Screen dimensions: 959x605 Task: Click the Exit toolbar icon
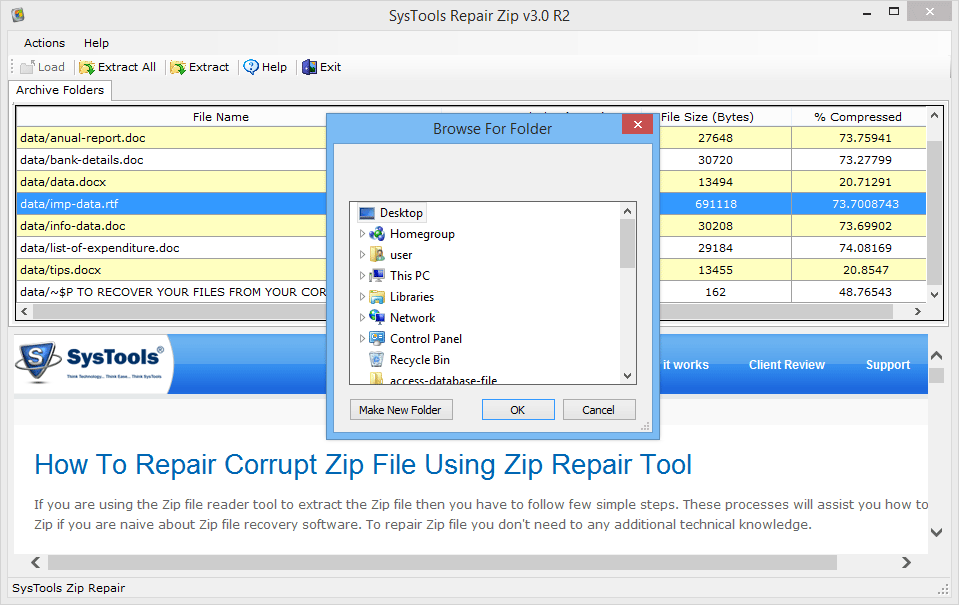click(309, 67)
